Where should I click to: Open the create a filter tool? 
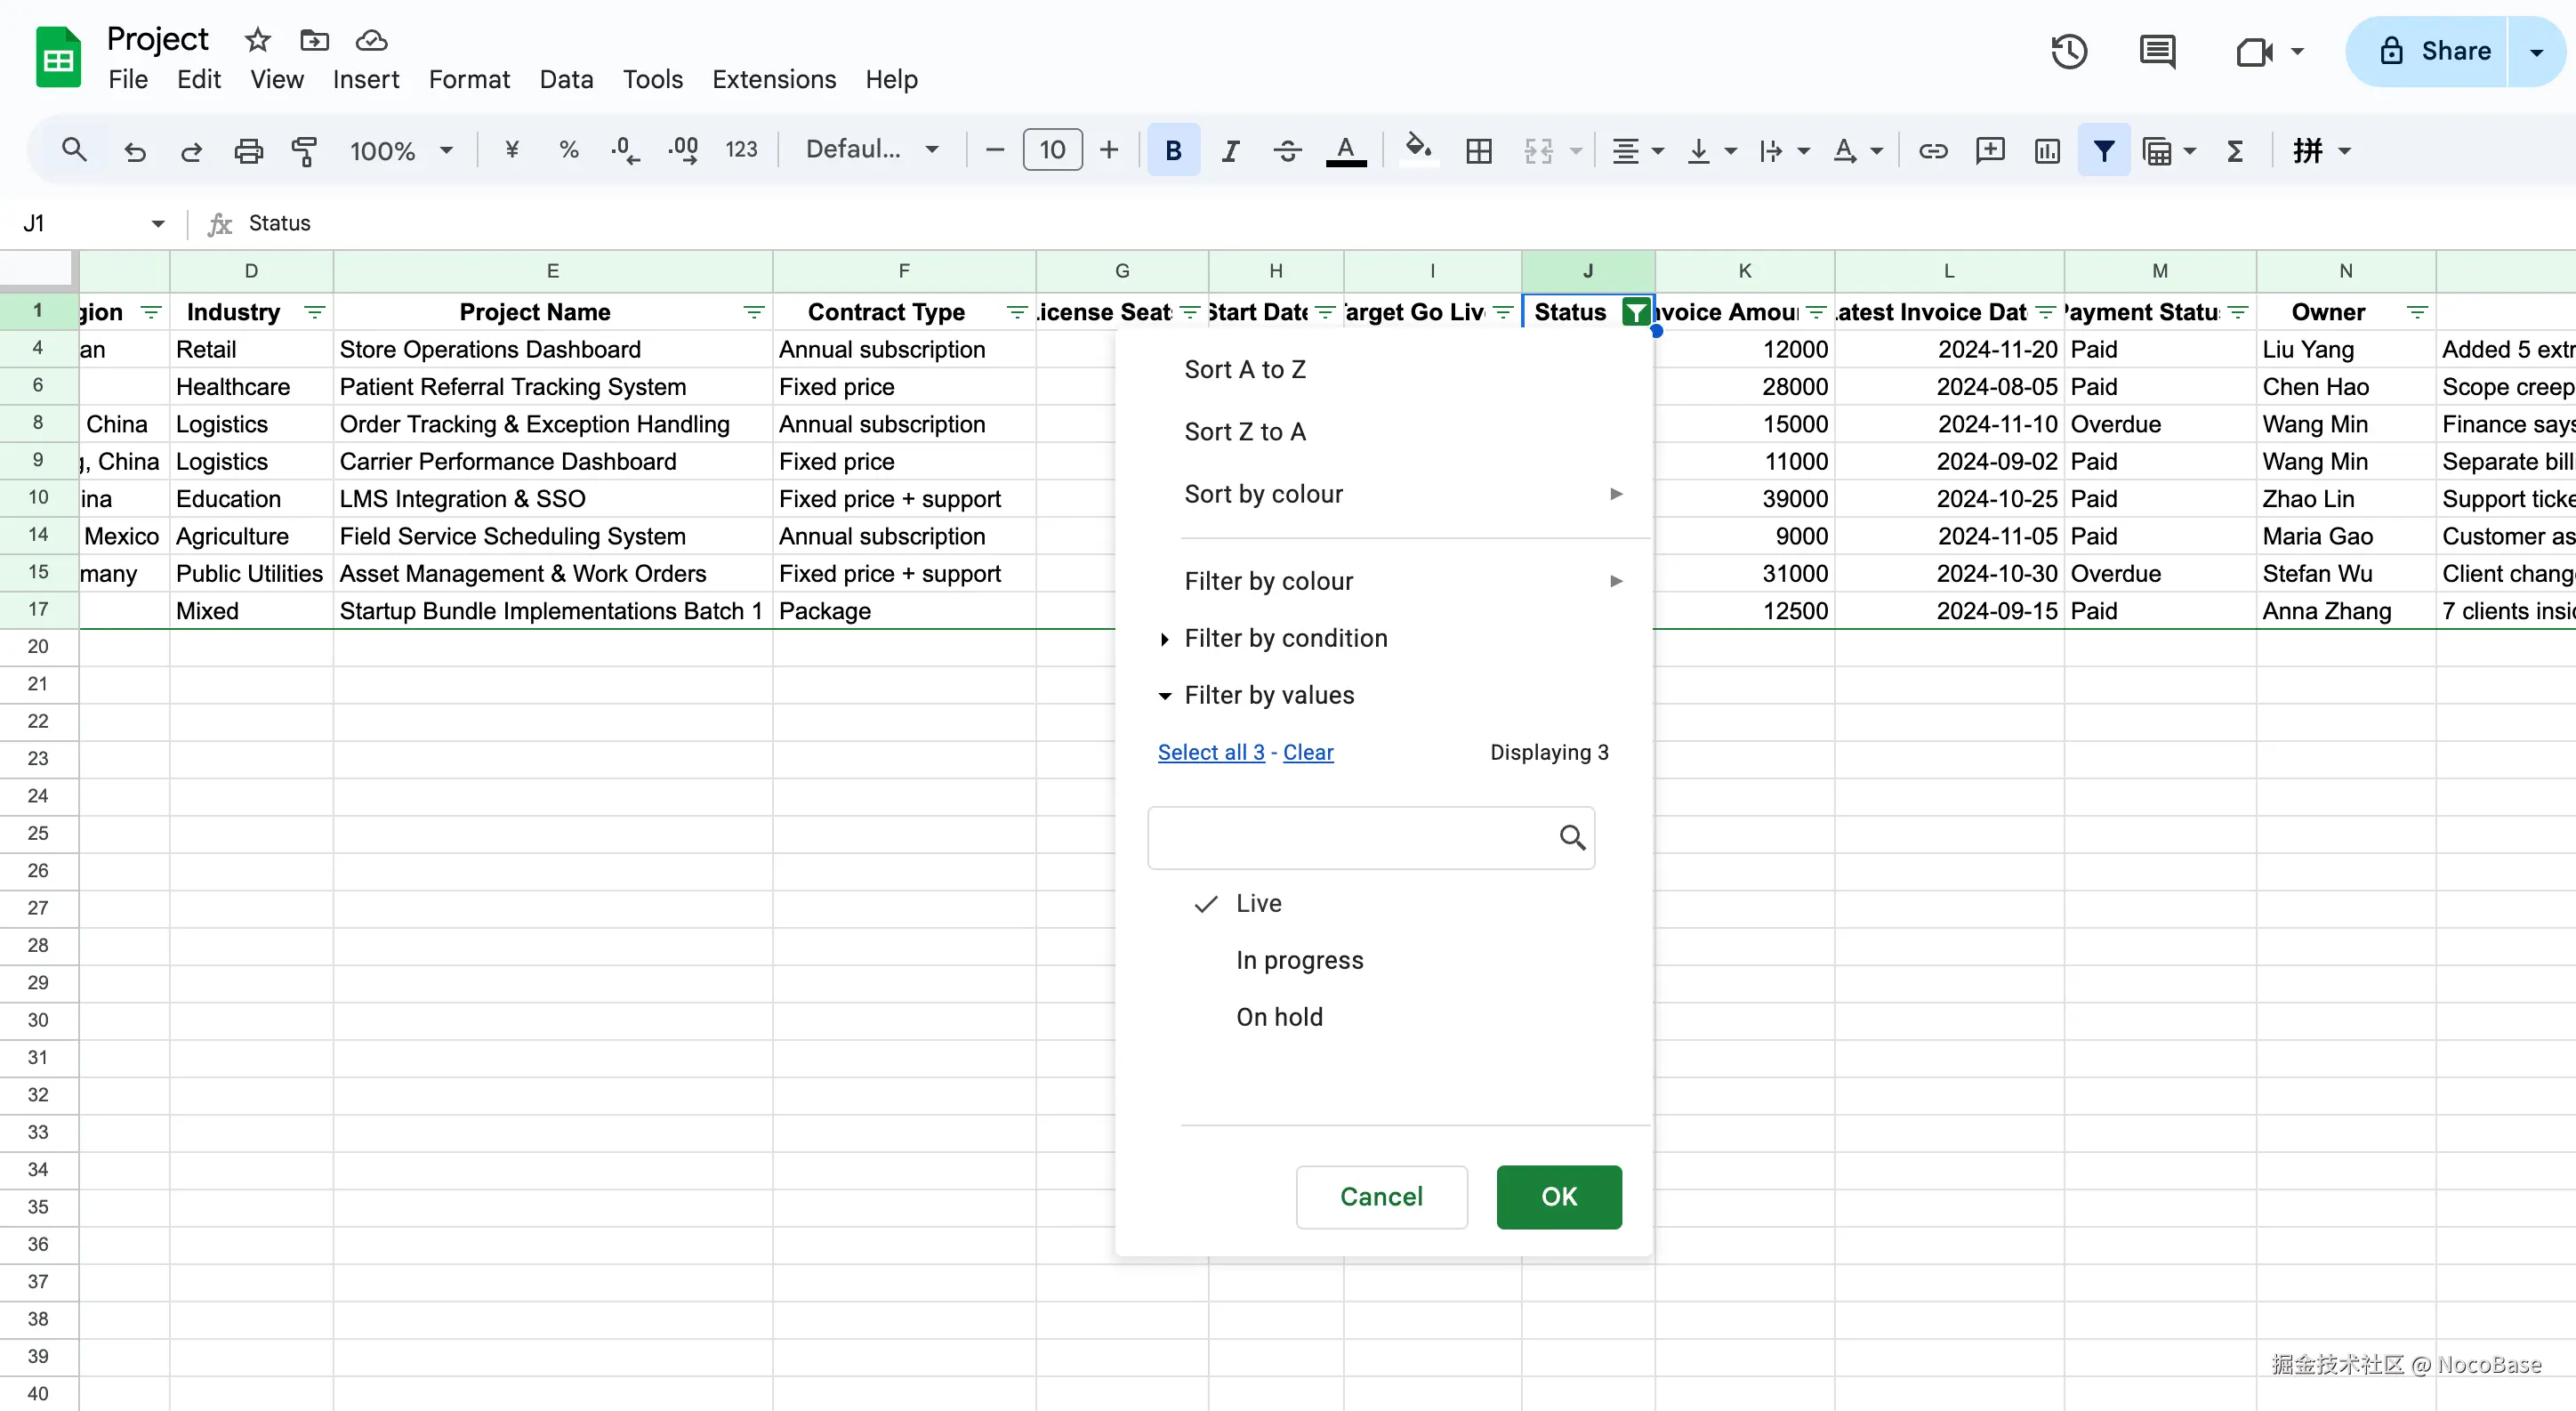(2103, 150)
